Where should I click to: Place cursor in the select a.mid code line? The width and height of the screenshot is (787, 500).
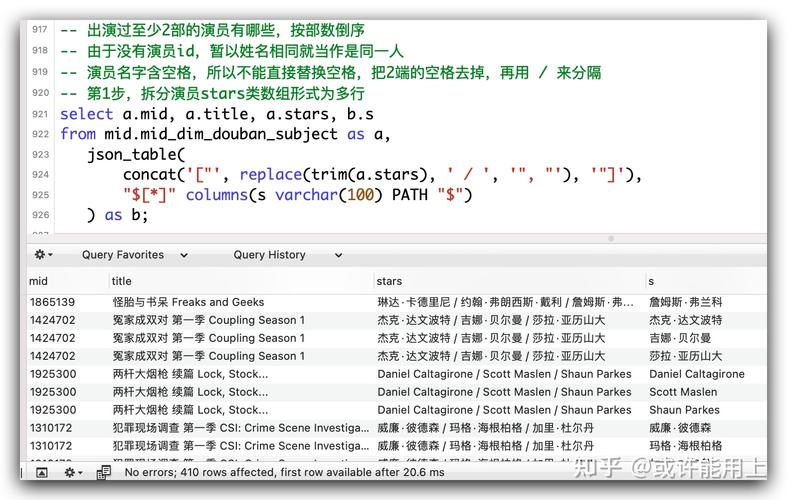tap(217, 114)
